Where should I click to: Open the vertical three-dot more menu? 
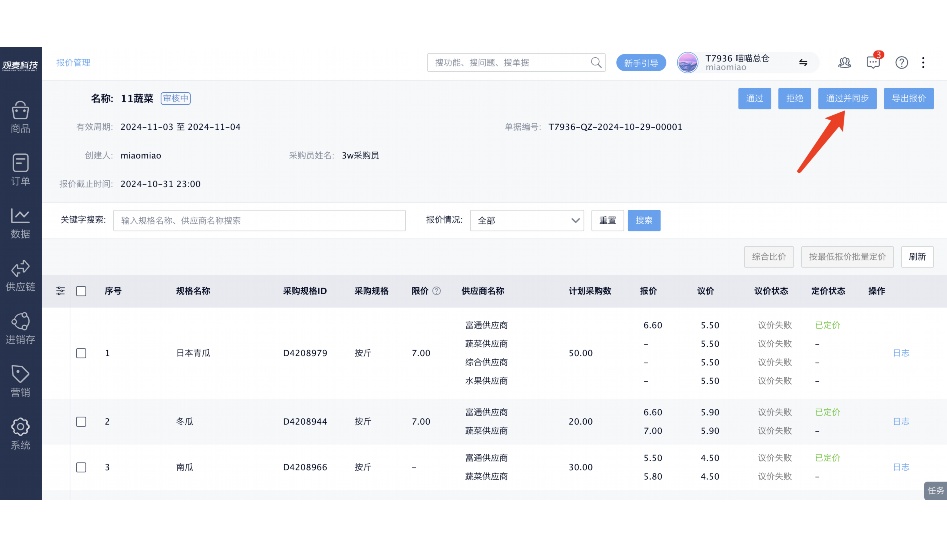click(923, 62)
